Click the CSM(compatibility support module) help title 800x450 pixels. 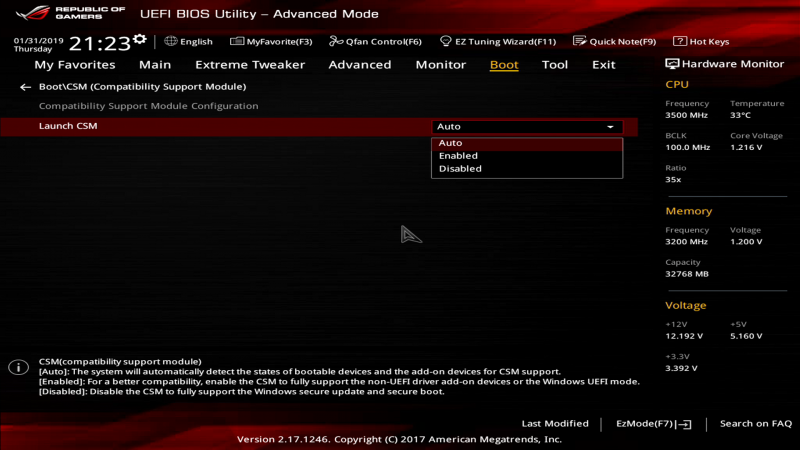120,362
